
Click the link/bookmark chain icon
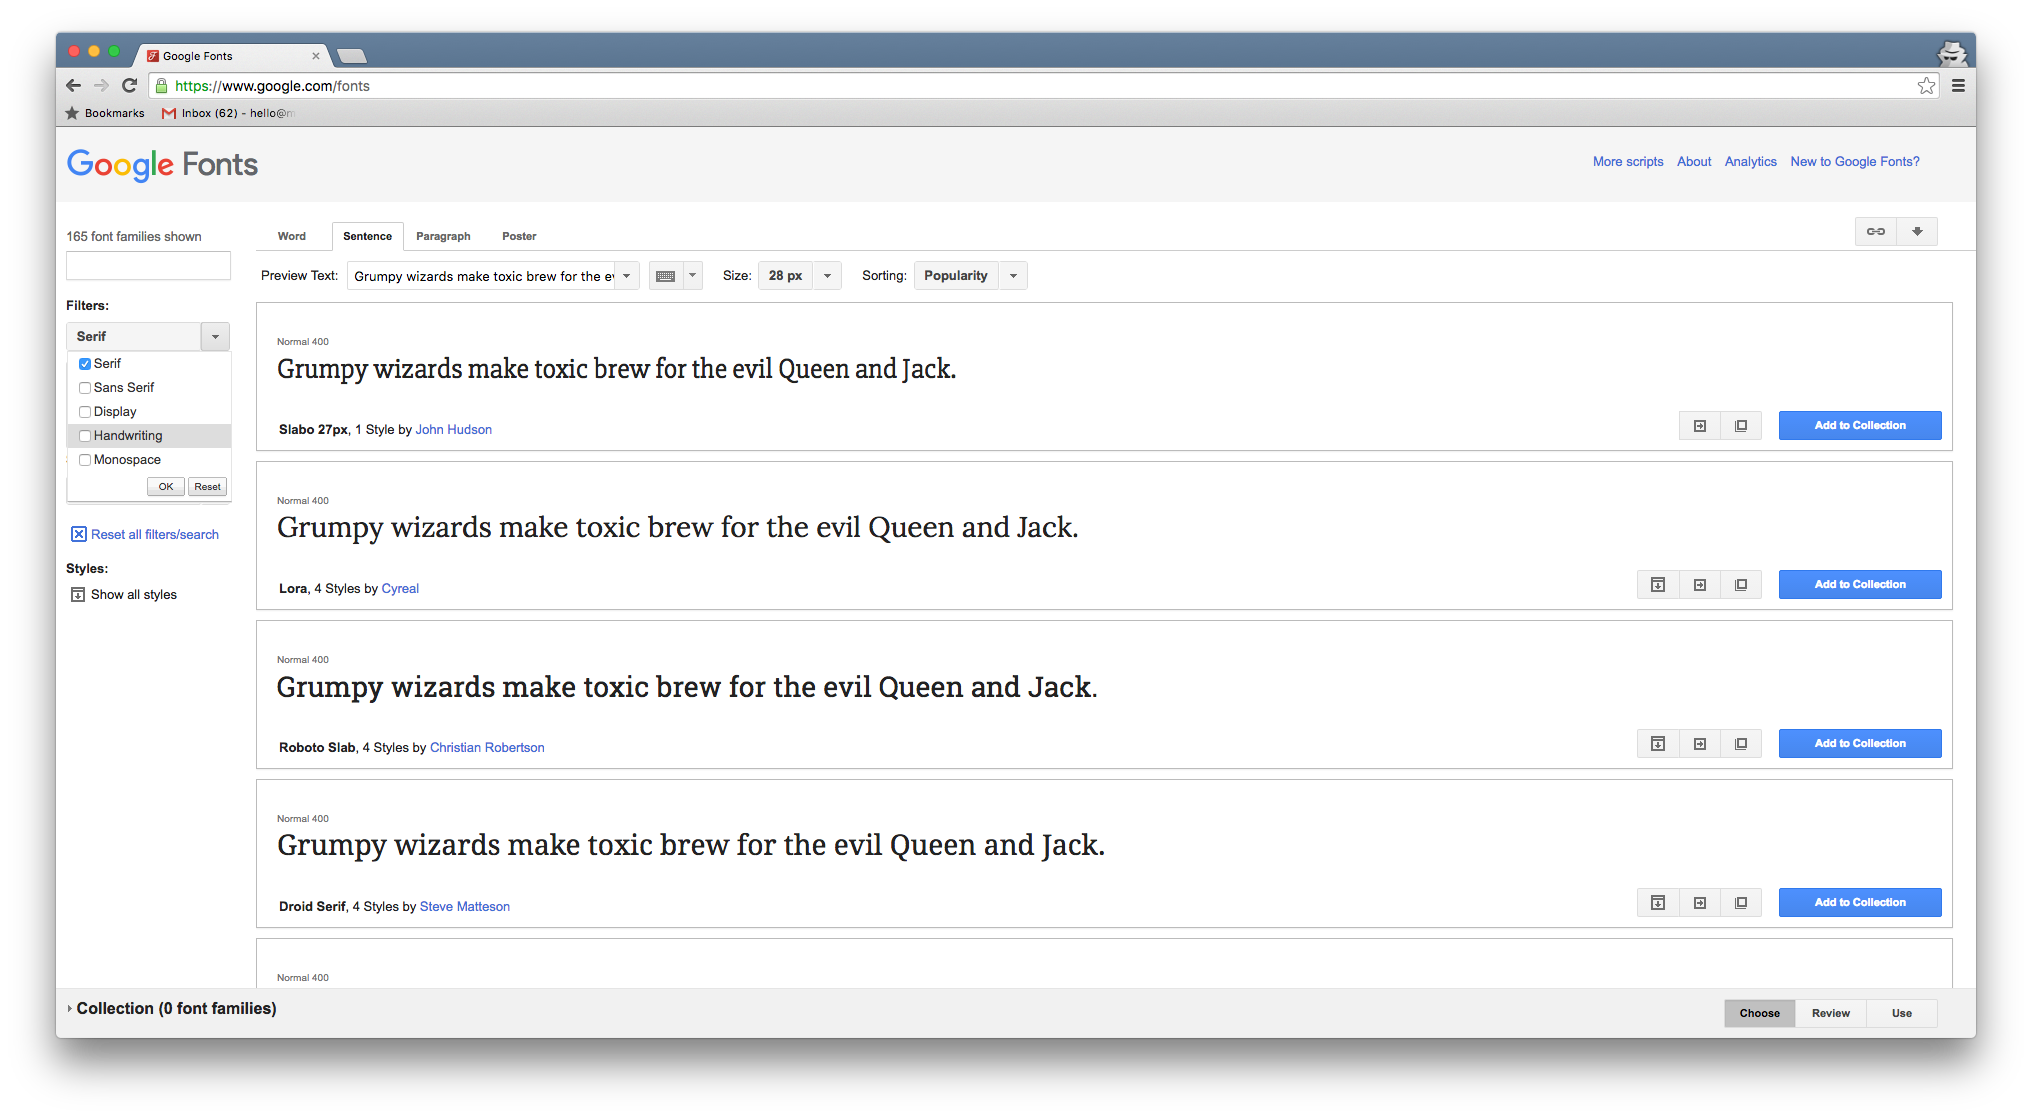pos(1876,232)
